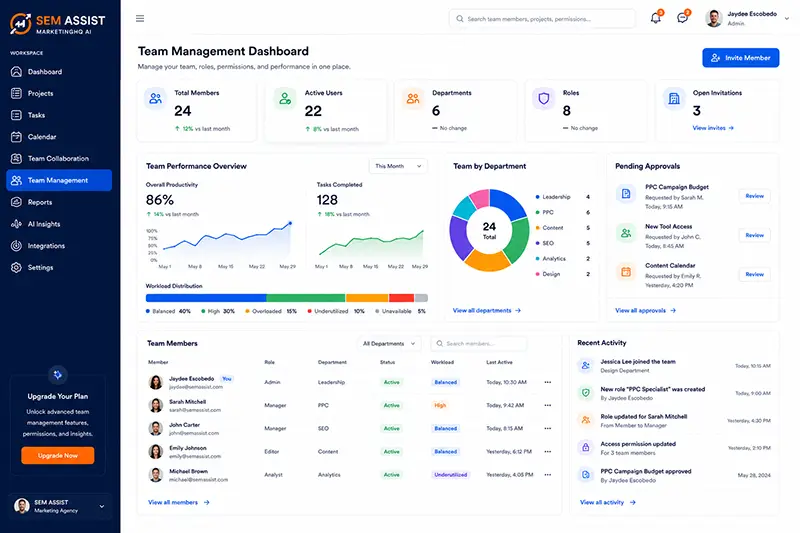Viewport: 800px width, 533px height.
Task: Expand the user account menu chevron
Action: tap(787, 18)
